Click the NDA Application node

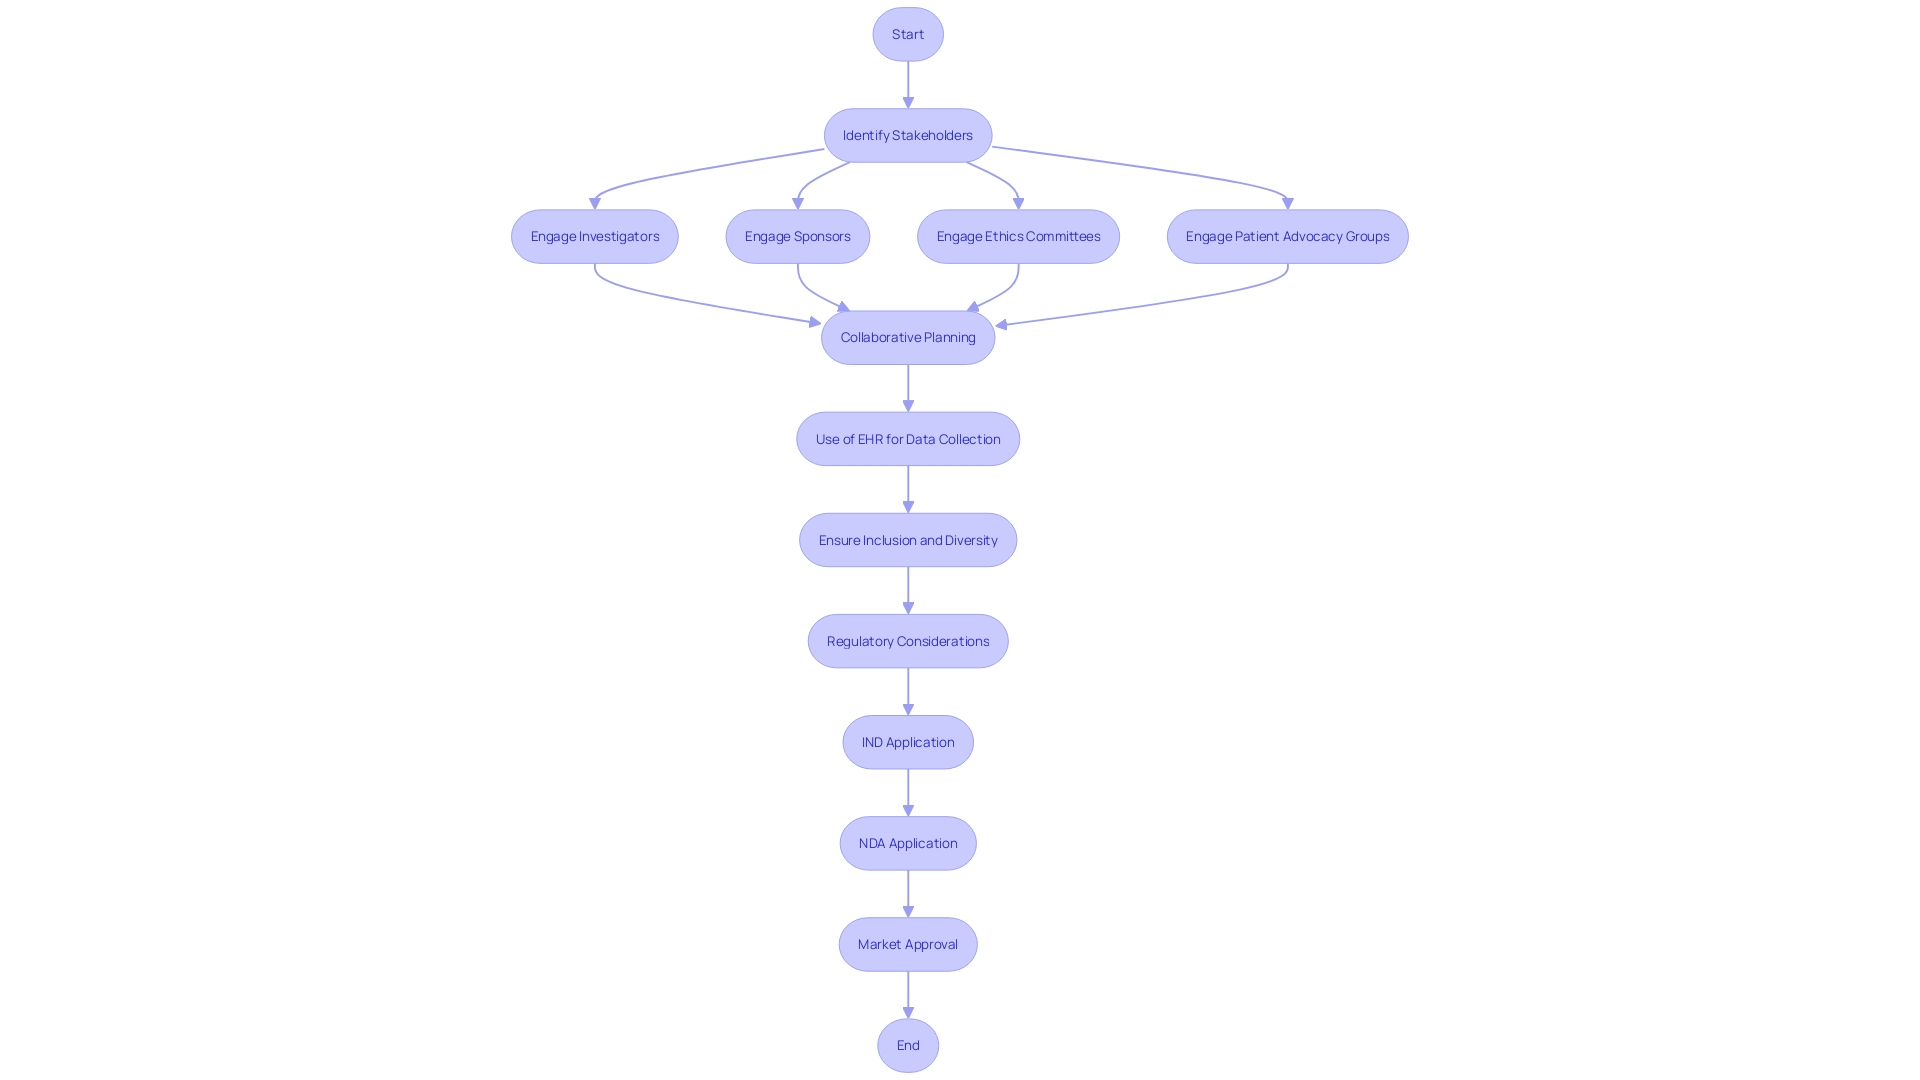(x=907, y=843)
